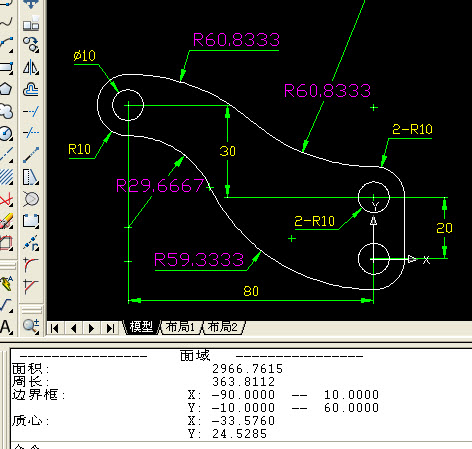Screen dimensions: 472x449
Task: Click the ø10 dimension label
Action: [85, 55]
